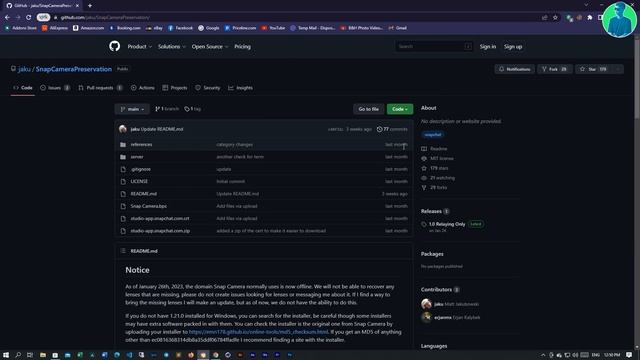The image size is (640, 360).
Task: Switch to the Projects tab
Action: (175, 88)
